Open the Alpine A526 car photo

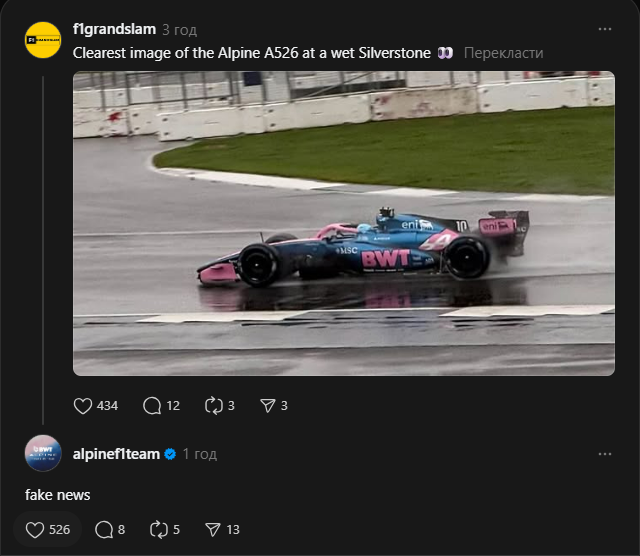point(343,223)
